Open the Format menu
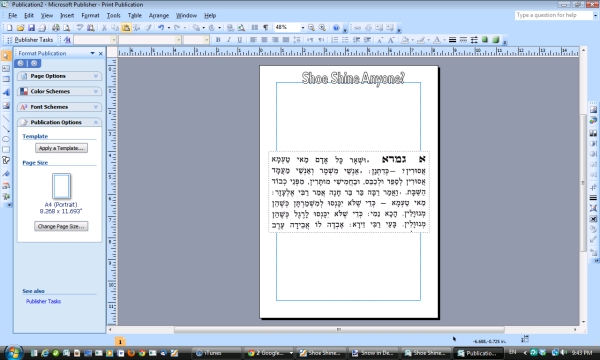This screenshot has height=360, width=600. (x=90, y=15)
